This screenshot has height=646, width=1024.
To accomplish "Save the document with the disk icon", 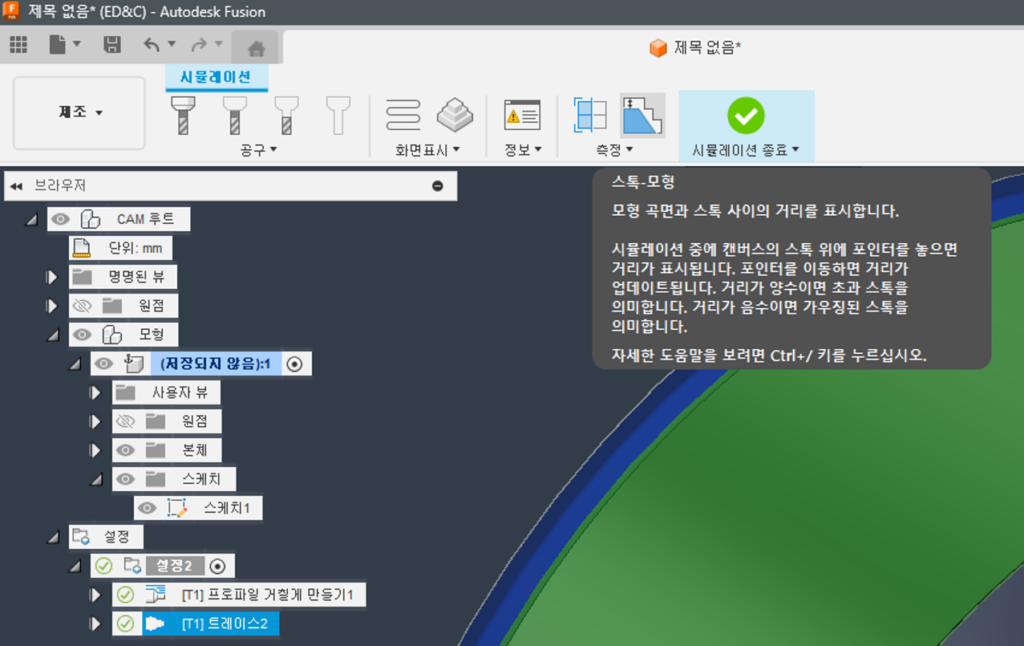I will [112, 44].
